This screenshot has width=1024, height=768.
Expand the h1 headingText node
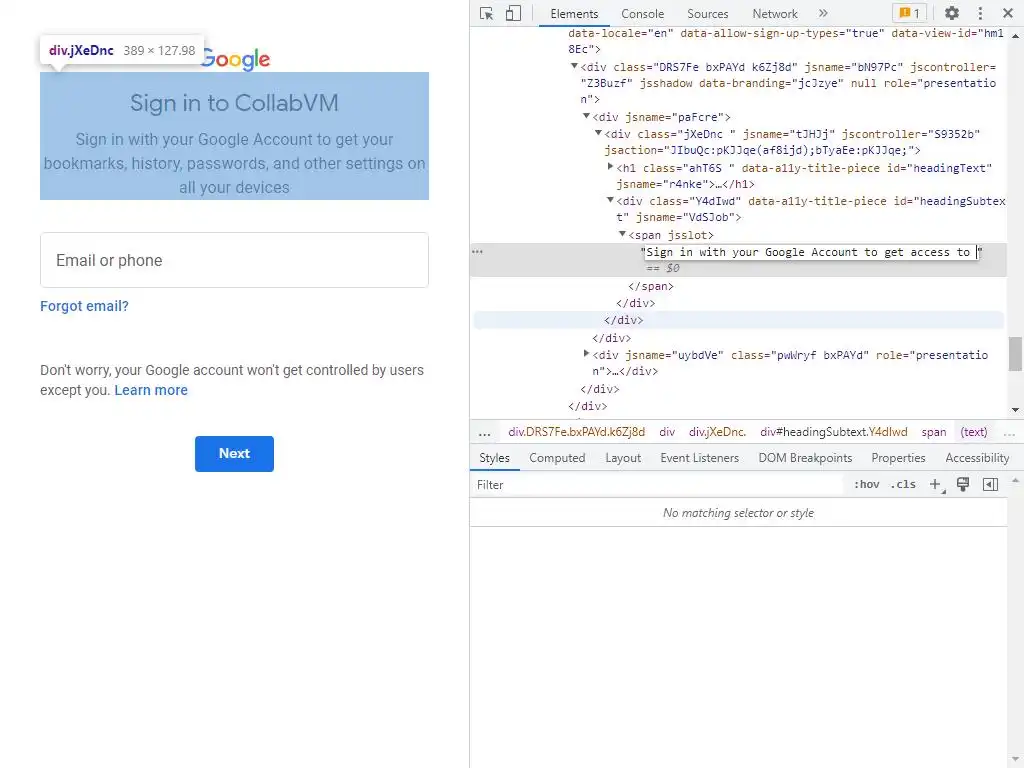pyautogui.click(x=611, y=167)
